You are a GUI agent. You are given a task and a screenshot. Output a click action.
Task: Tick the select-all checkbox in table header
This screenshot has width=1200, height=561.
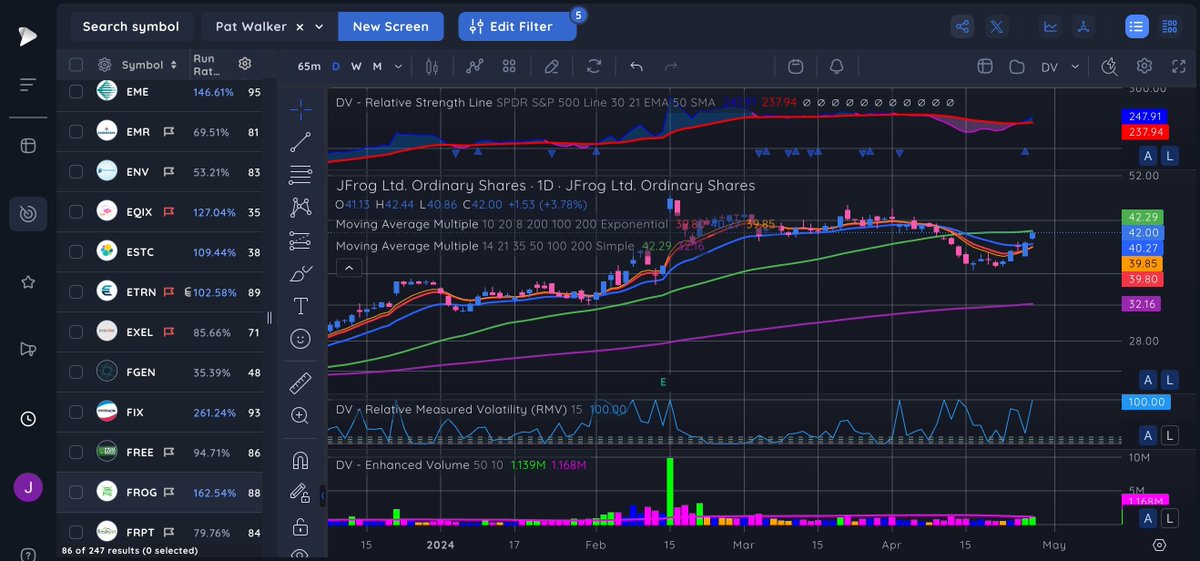[76, 64]
